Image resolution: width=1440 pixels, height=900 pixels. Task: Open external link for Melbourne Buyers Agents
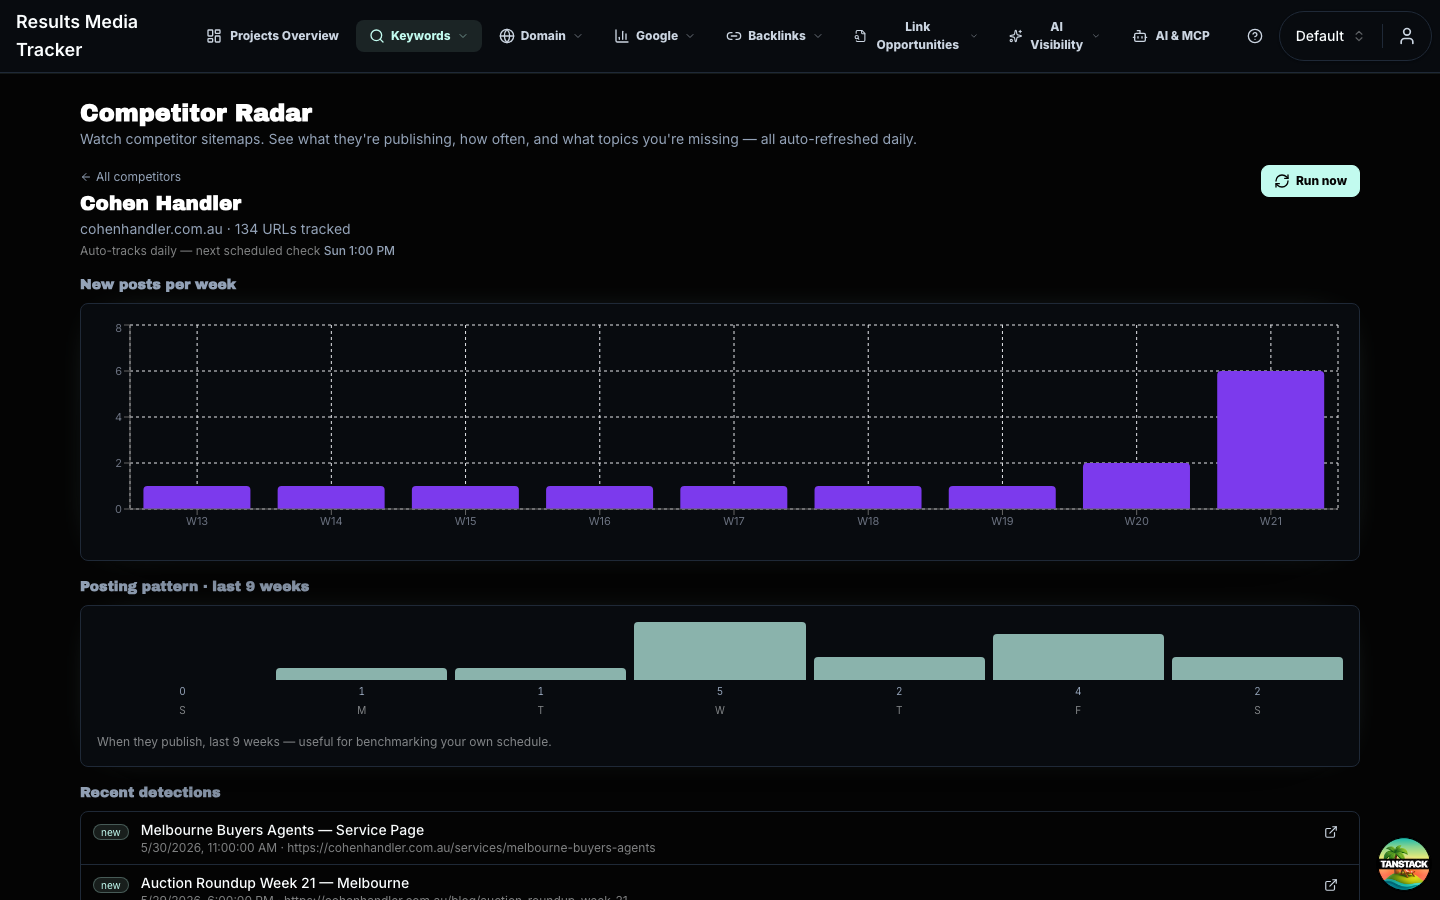click(1331, 832)
